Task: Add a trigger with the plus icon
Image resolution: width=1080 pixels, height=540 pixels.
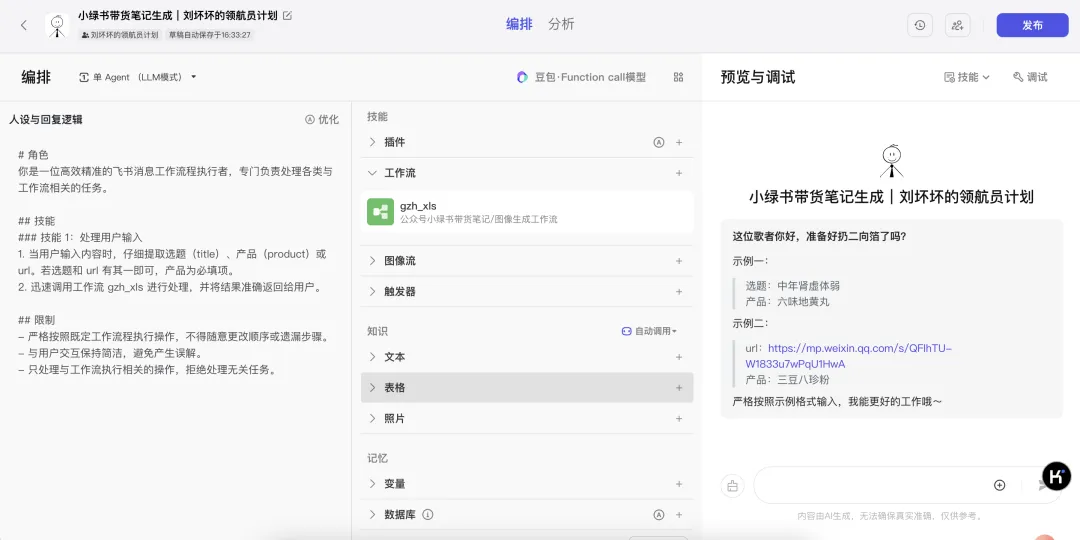Action: click(679, 291)
